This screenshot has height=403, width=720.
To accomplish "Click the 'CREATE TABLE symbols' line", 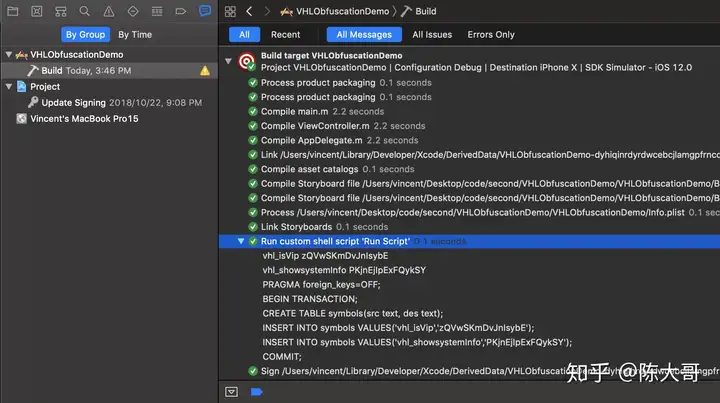I will (x=353, y=313).
